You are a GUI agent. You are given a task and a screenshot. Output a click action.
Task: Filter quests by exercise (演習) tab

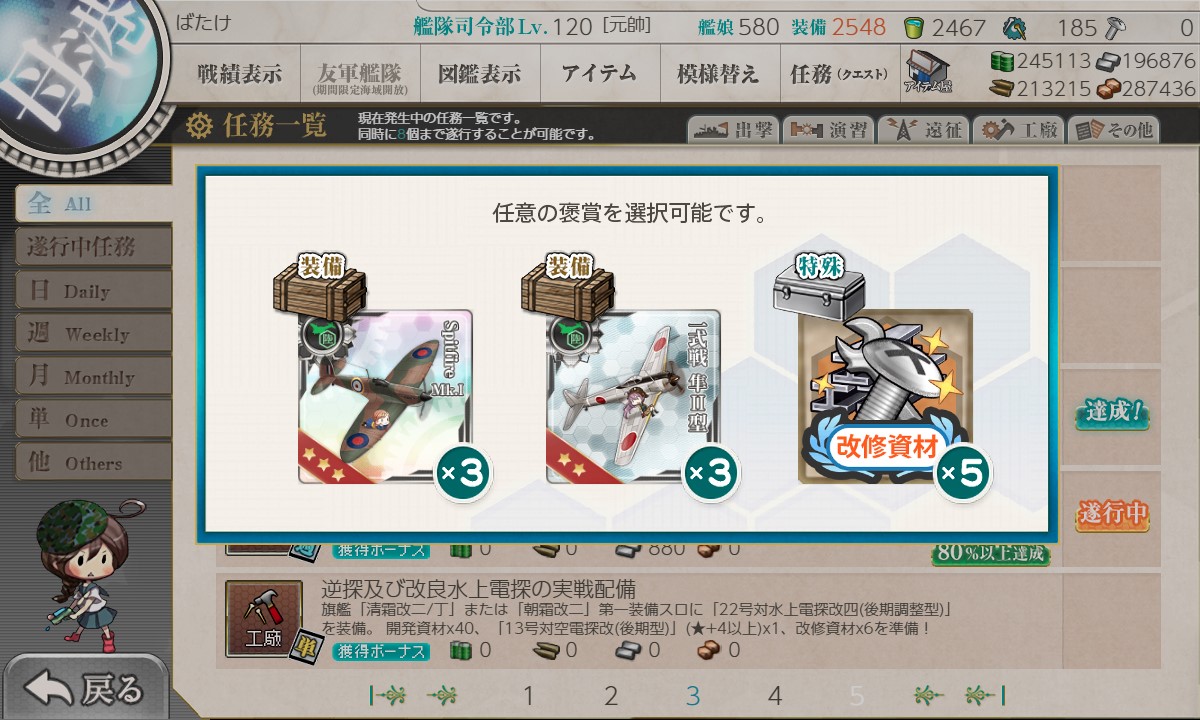[x=828, y=130]
